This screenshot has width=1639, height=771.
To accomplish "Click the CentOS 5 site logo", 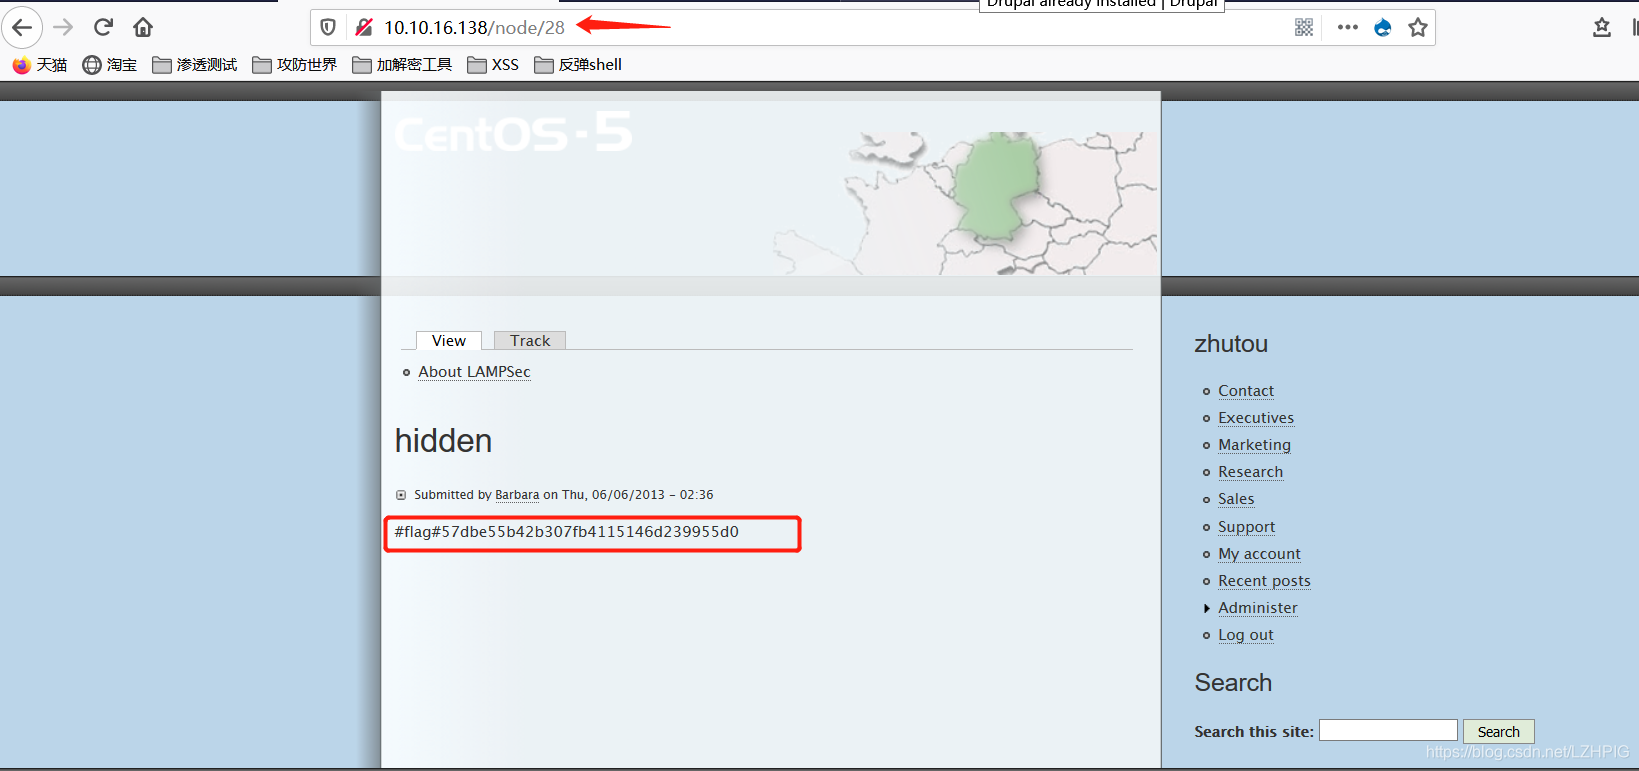I will pos(513,133).
